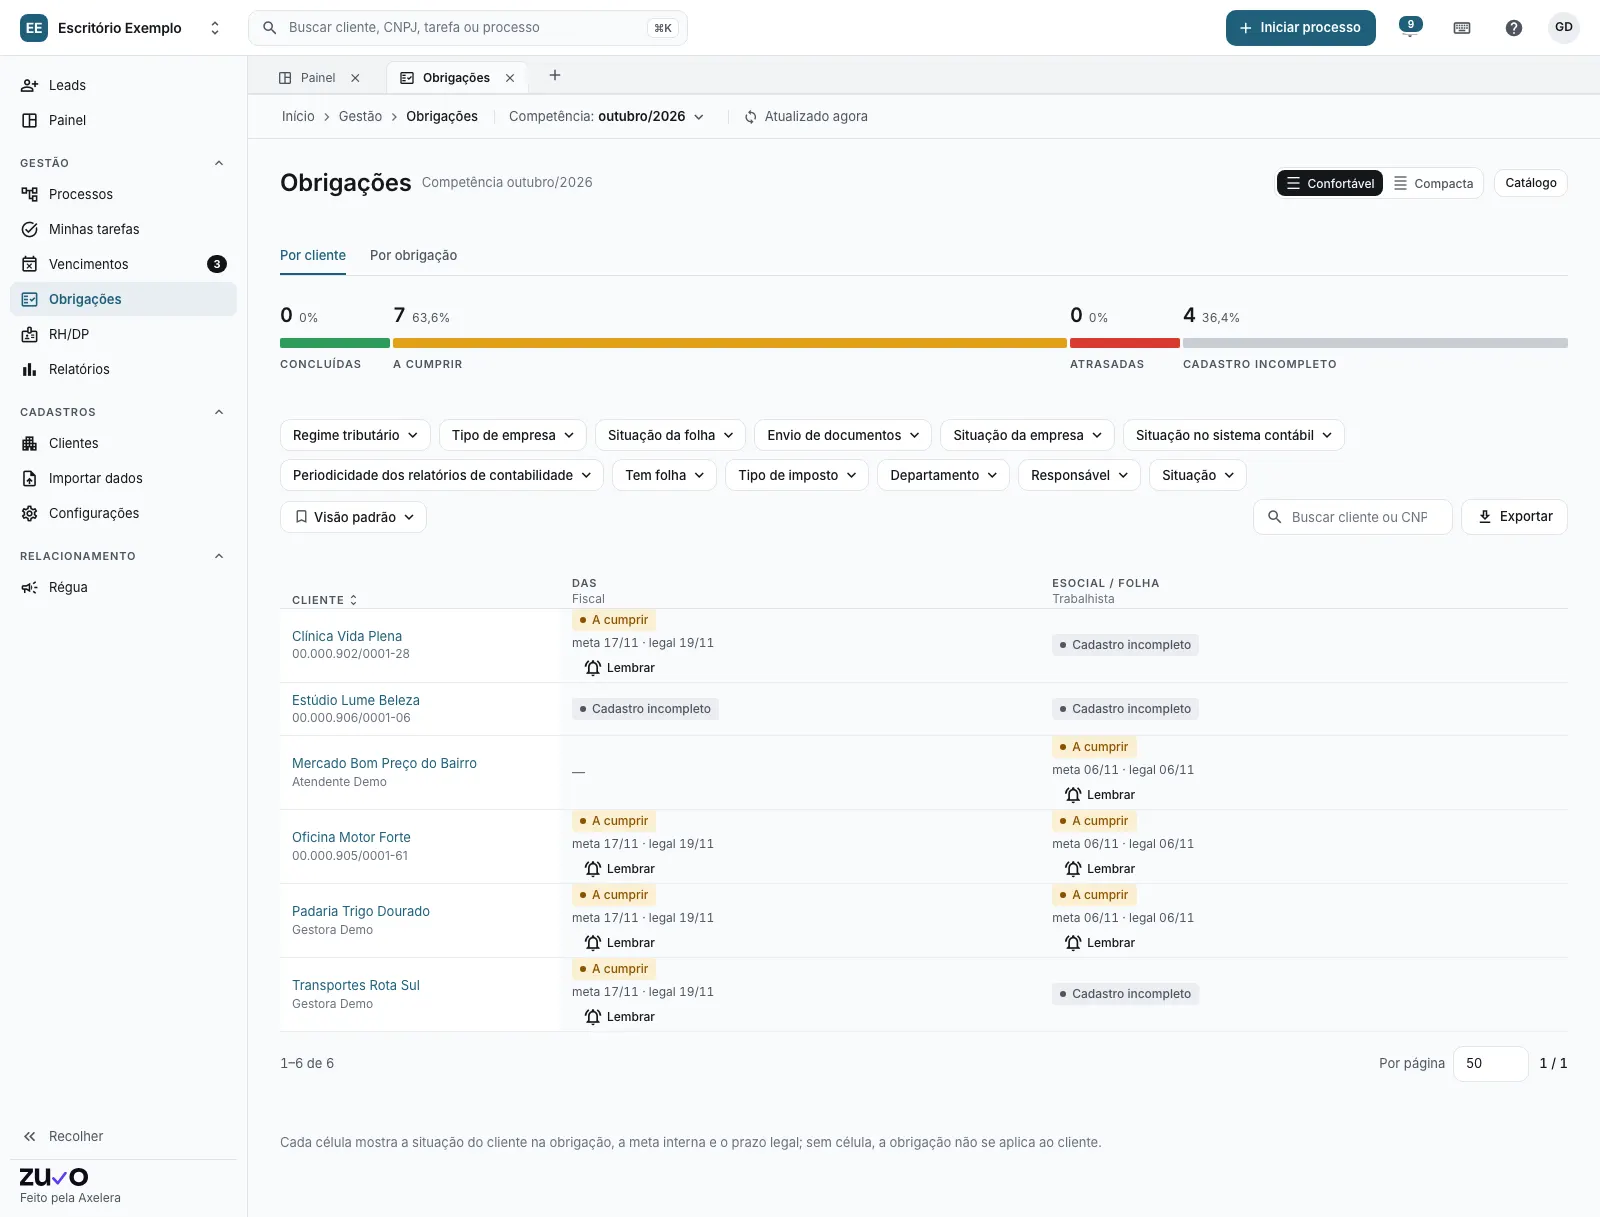1600x1217 pixels.
Task: Open the help question mark icon
Action: pyautogui.click(x=1514, y=28)
